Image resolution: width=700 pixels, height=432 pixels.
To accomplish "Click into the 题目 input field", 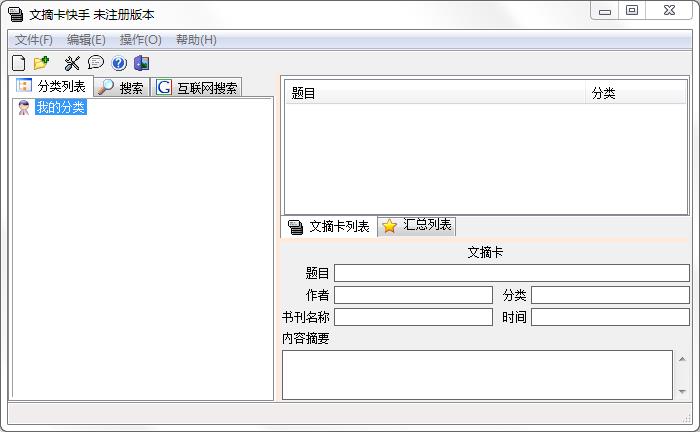I will click(512, 273).
